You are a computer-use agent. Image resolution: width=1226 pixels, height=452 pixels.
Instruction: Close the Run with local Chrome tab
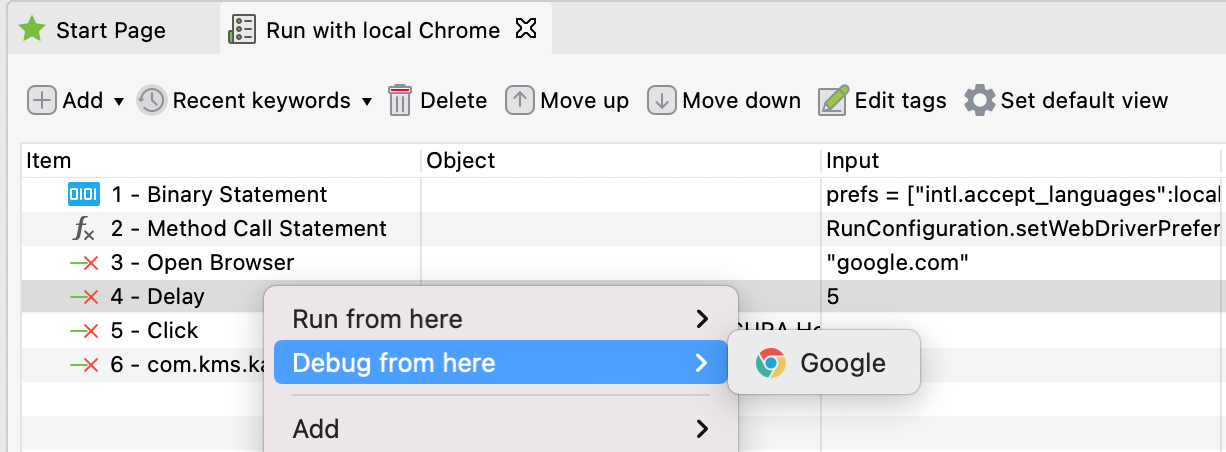click(x=525, y=29)
